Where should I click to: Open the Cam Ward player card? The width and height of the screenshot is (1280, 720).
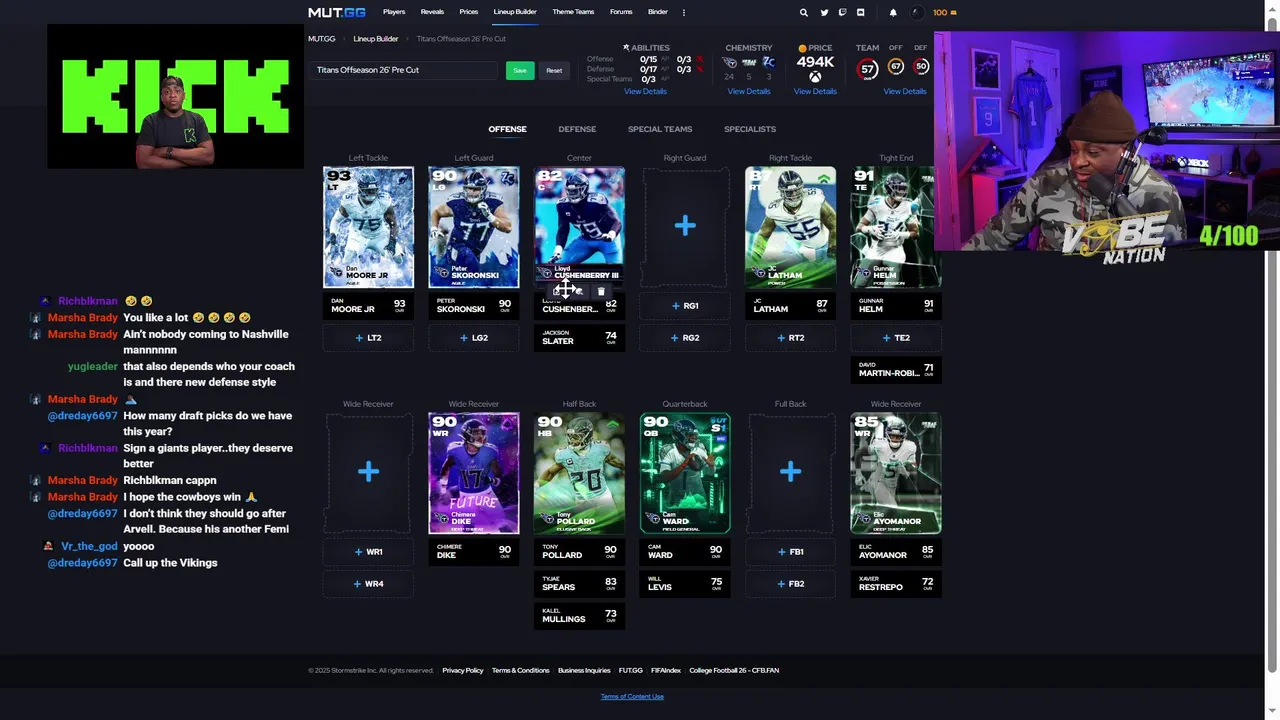pyautogui.click(x=685, y=473)
